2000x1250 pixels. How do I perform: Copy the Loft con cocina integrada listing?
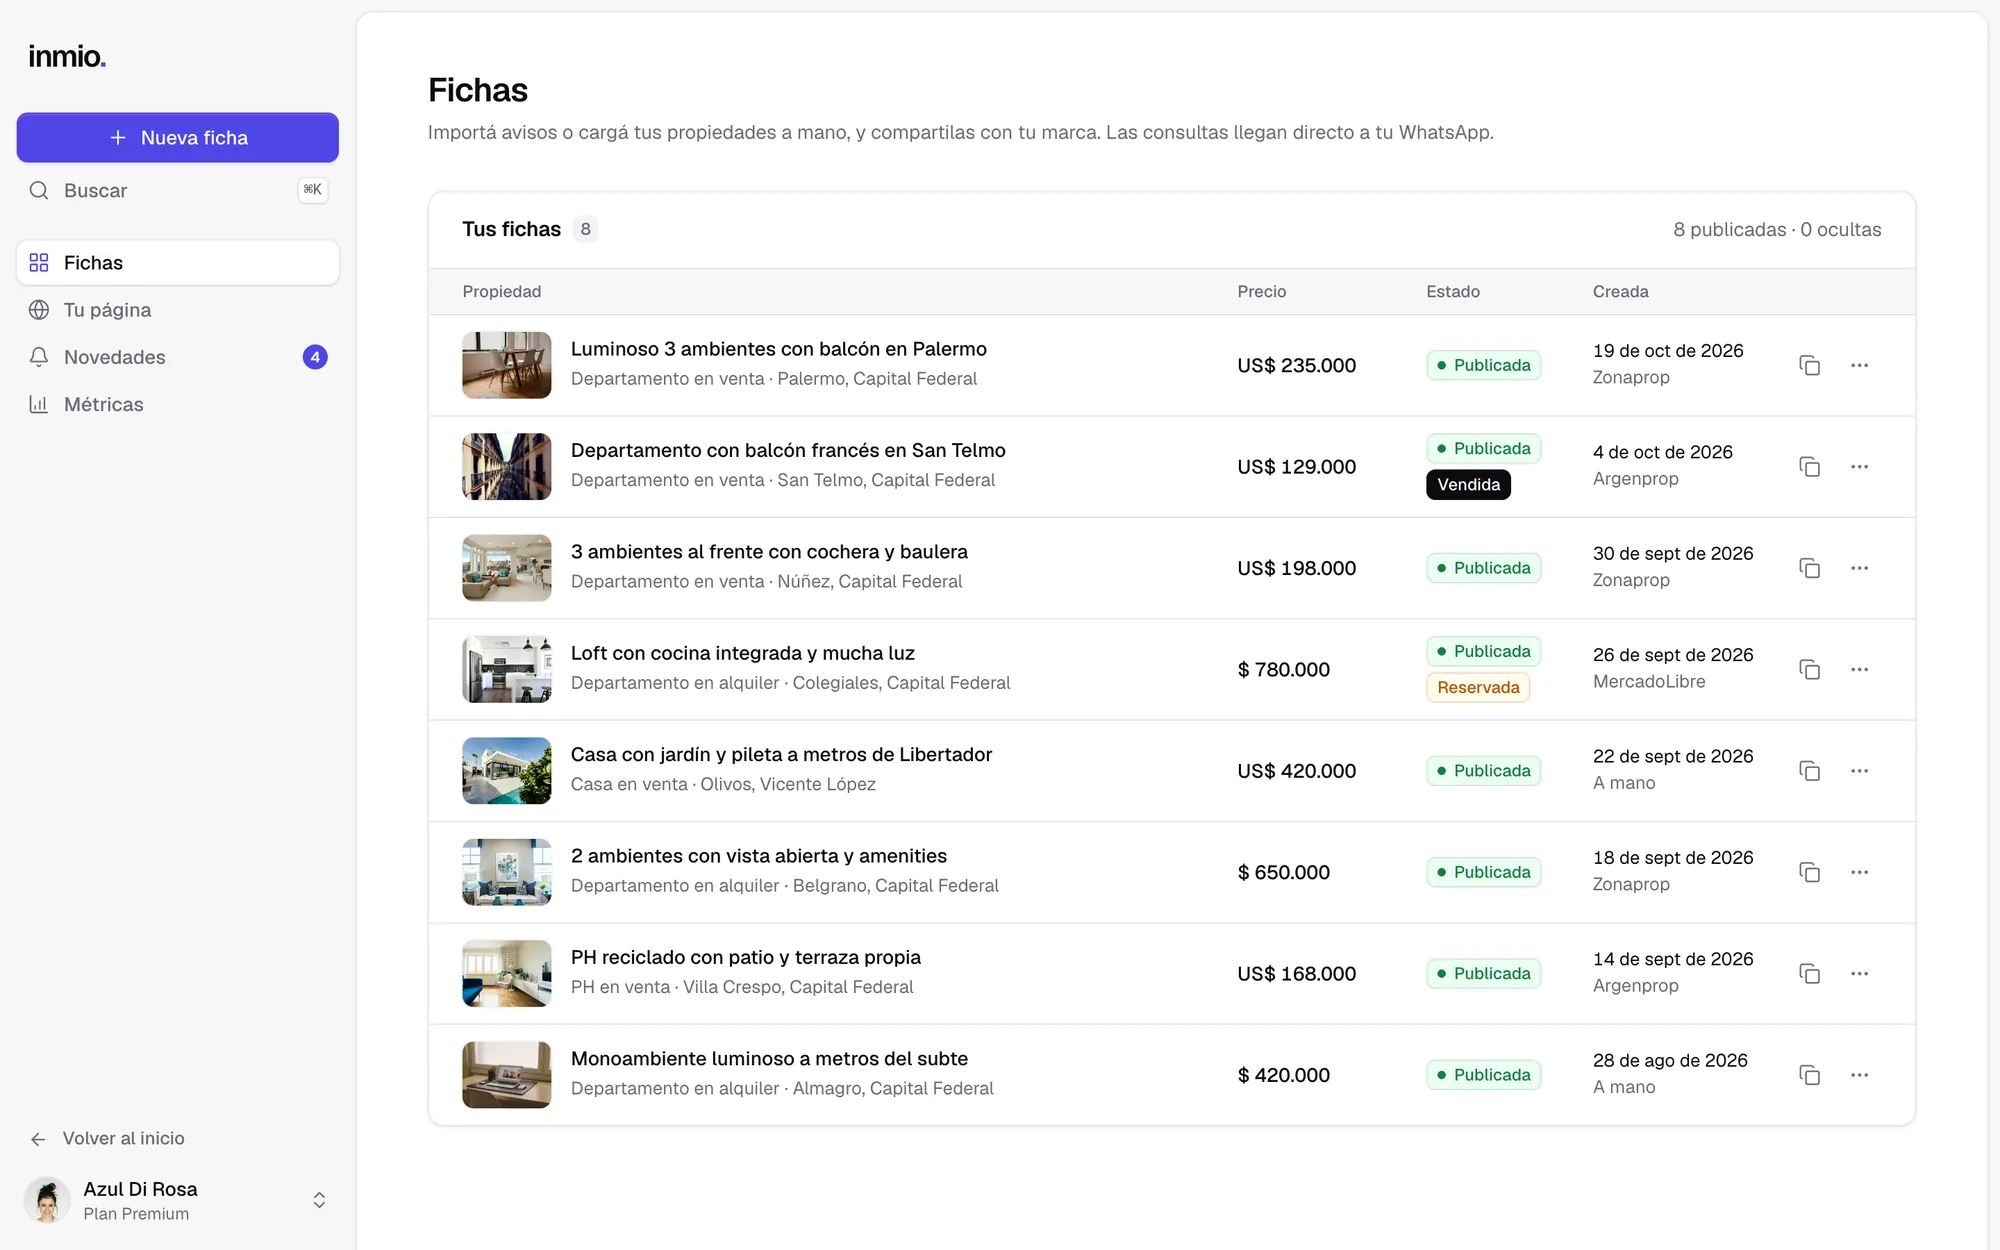click(1809, 669)
